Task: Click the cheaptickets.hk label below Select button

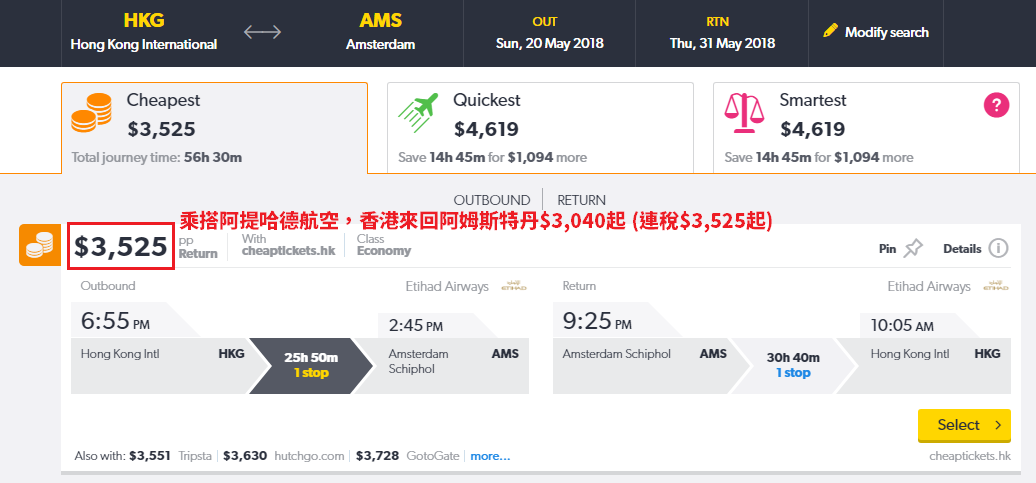Action: coord(970,456)
